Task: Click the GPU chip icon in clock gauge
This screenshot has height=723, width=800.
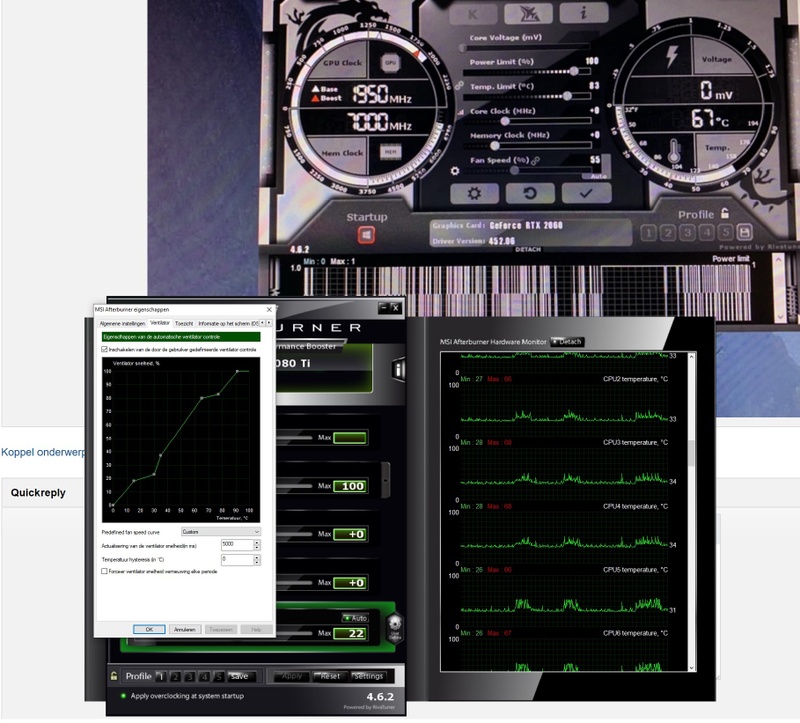Action: tap(390, 63)
